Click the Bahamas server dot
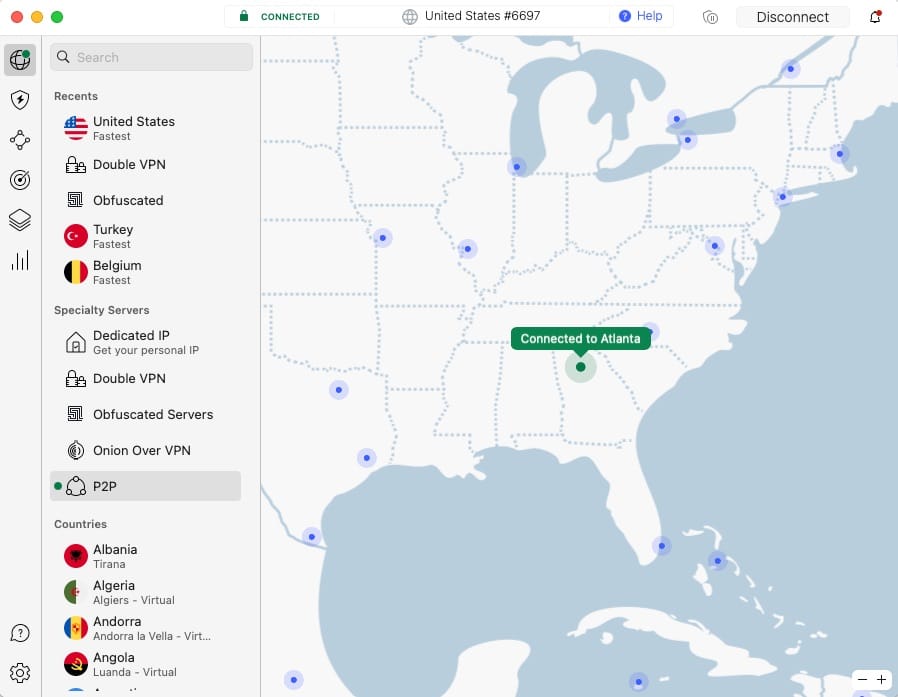 point(718,561)
